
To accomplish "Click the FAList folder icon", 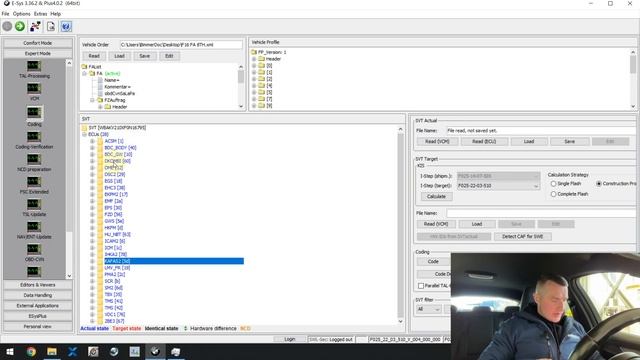I will [84, 67].
